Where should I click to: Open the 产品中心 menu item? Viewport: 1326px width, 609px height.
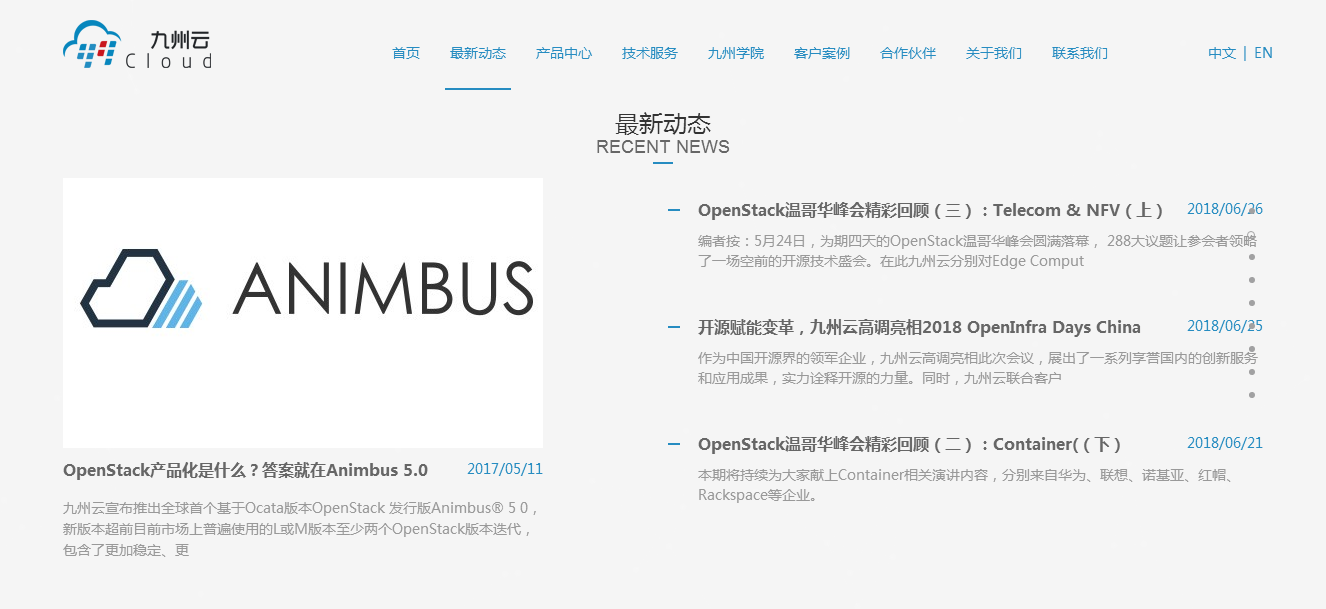564,53
